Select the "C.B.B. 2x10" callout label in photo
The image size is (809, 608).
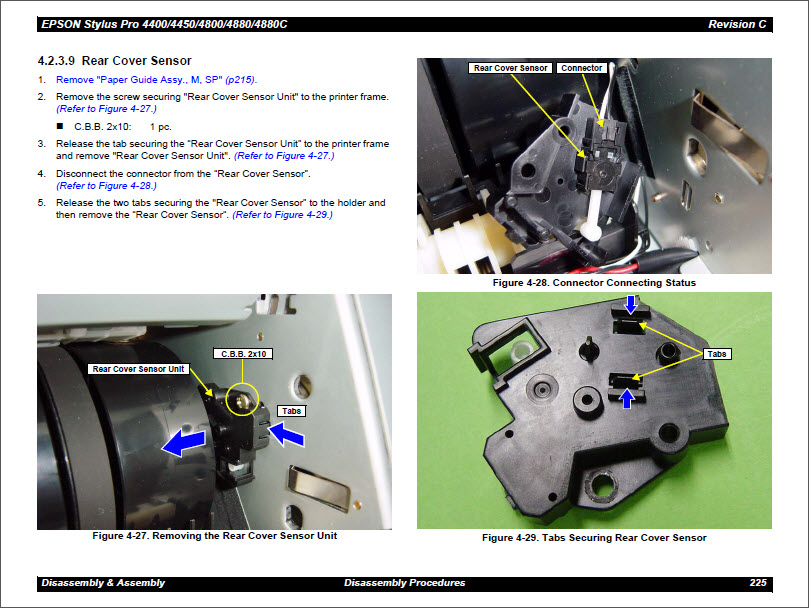point(243,354)
